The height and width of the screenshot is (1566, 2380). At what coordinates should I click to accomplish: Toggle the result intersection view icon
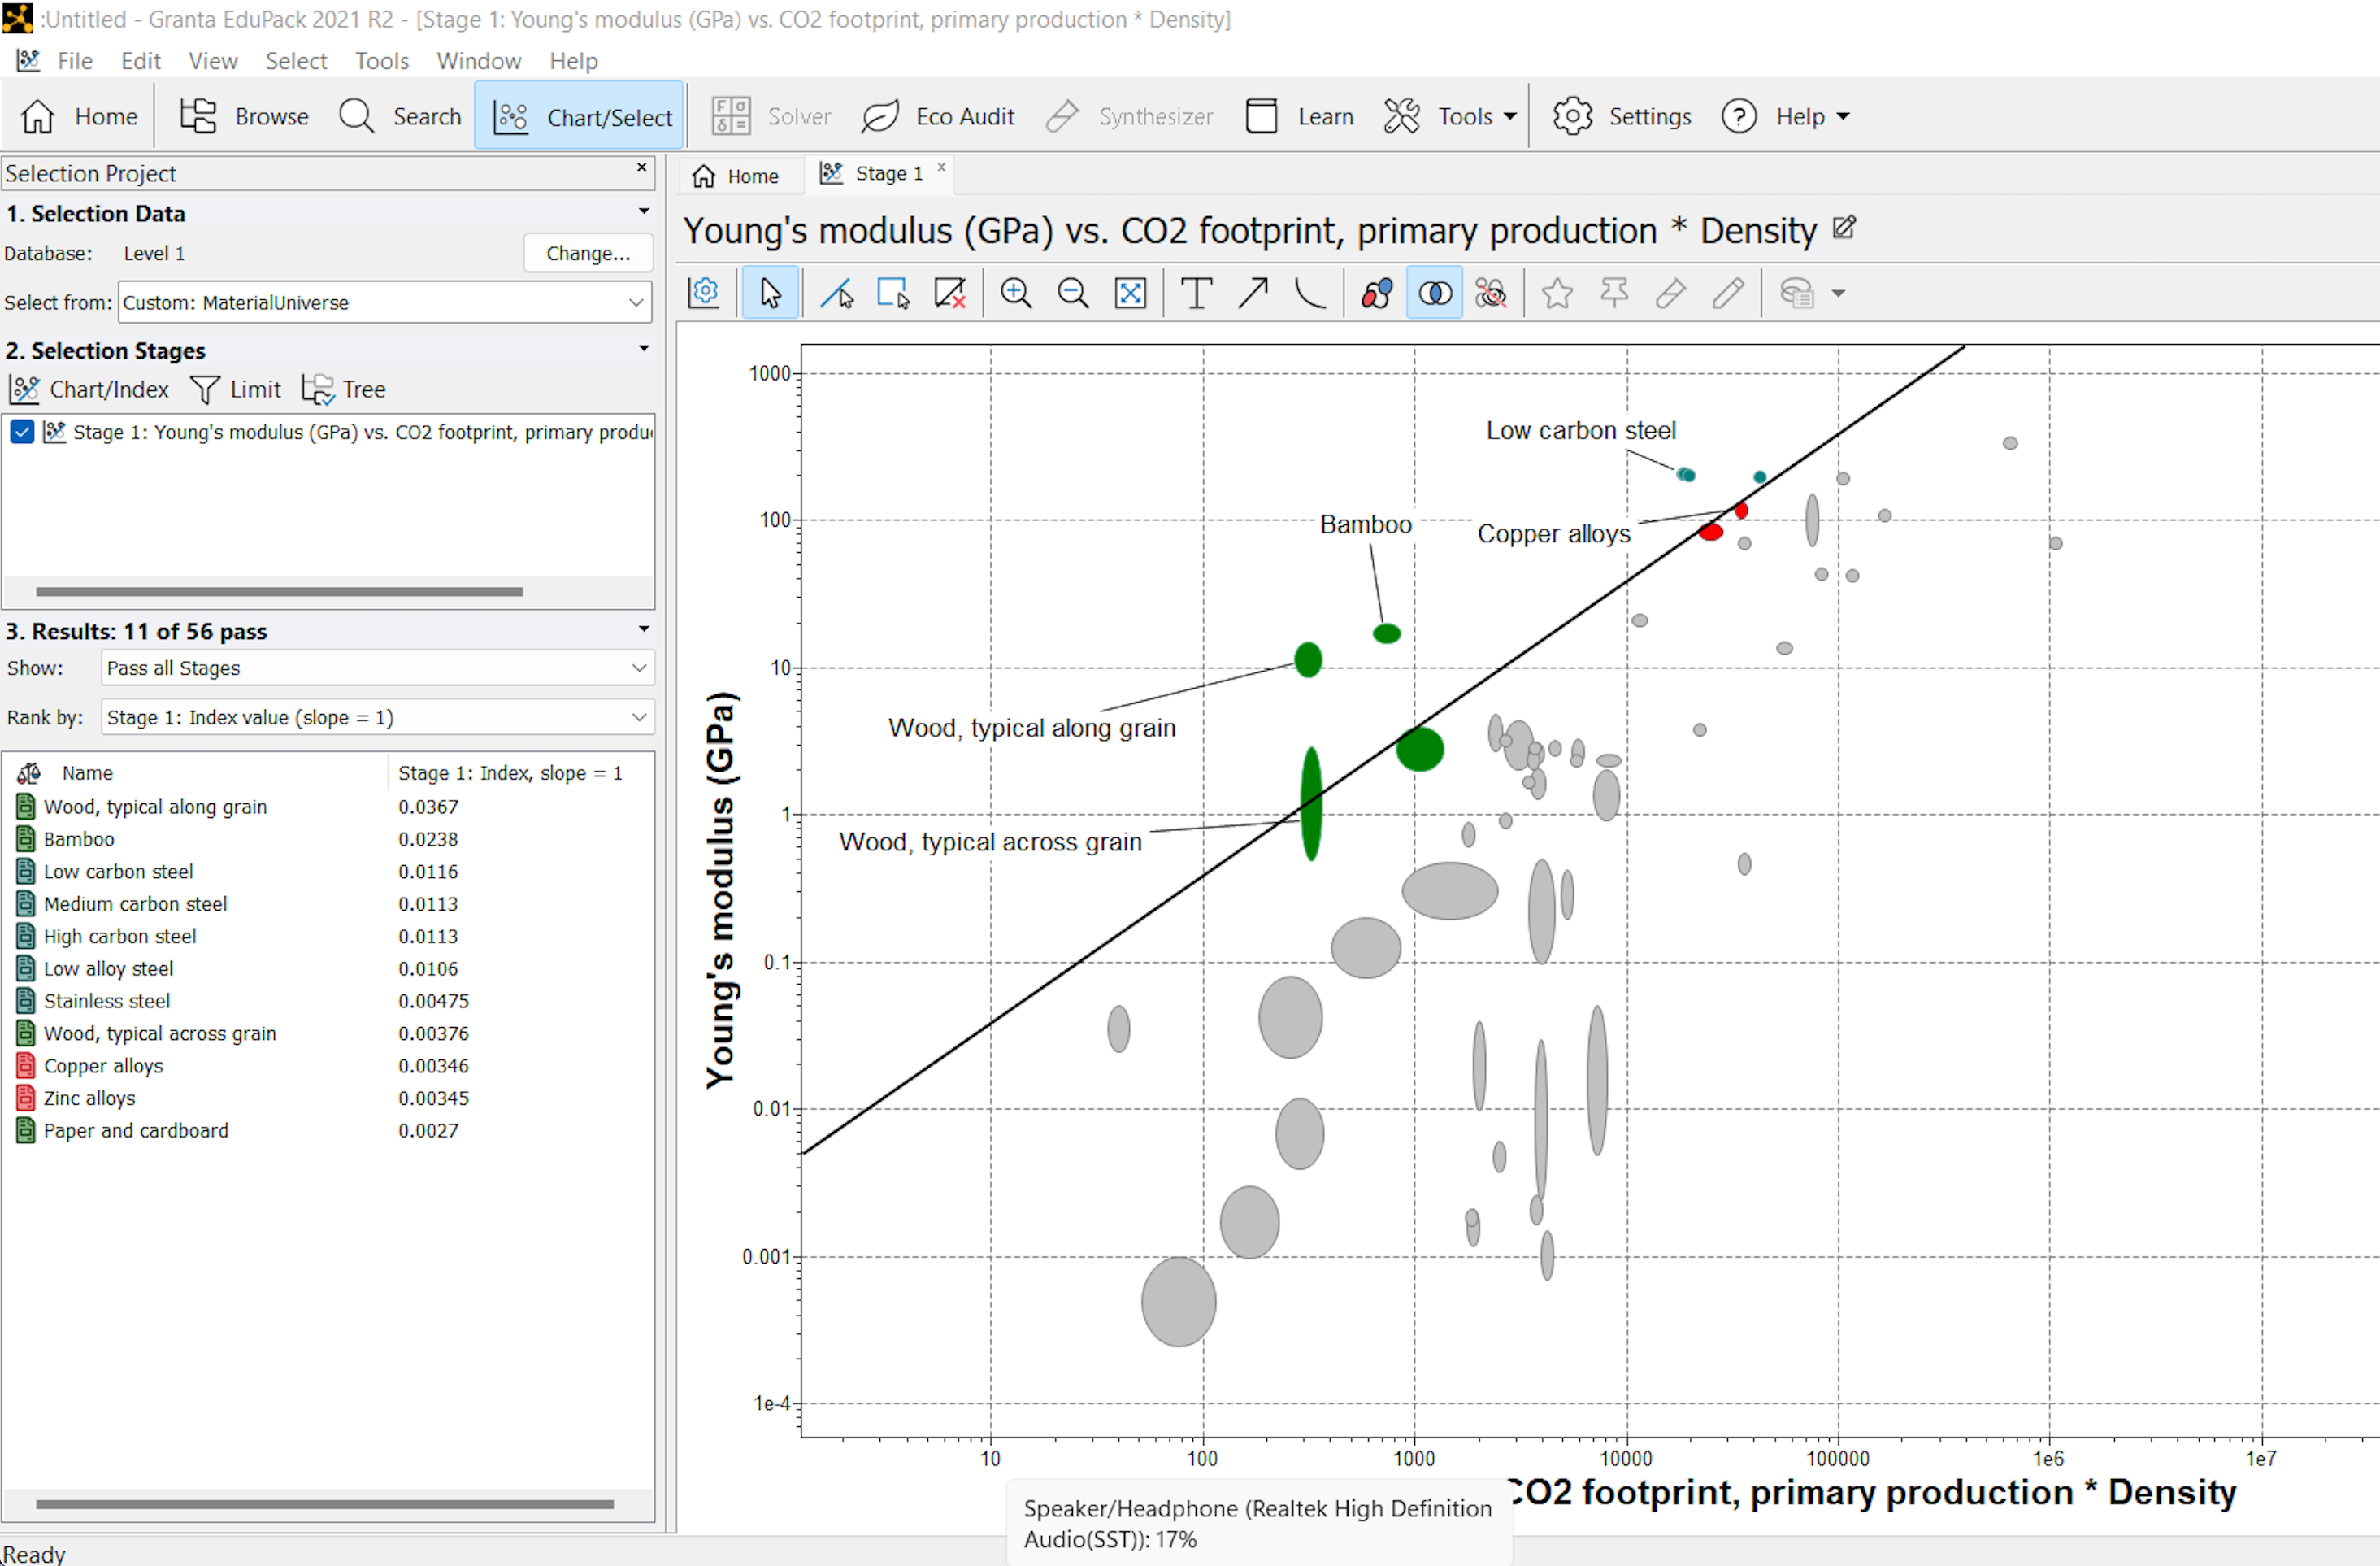[1435, 293]
